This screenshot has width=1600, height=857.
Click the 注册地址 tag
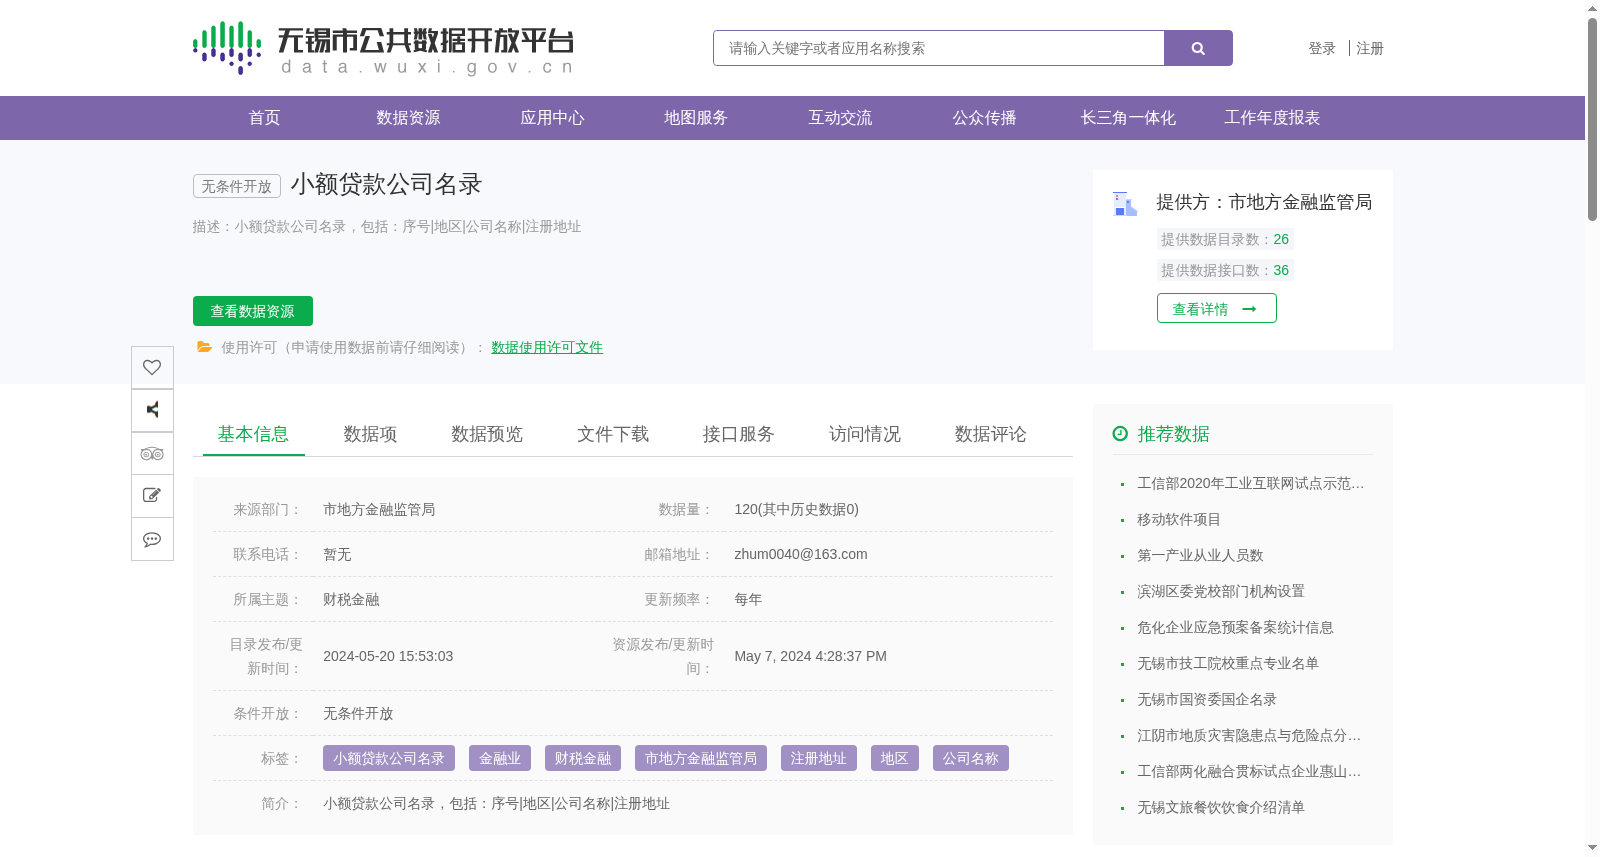click(x=819, y=758)
